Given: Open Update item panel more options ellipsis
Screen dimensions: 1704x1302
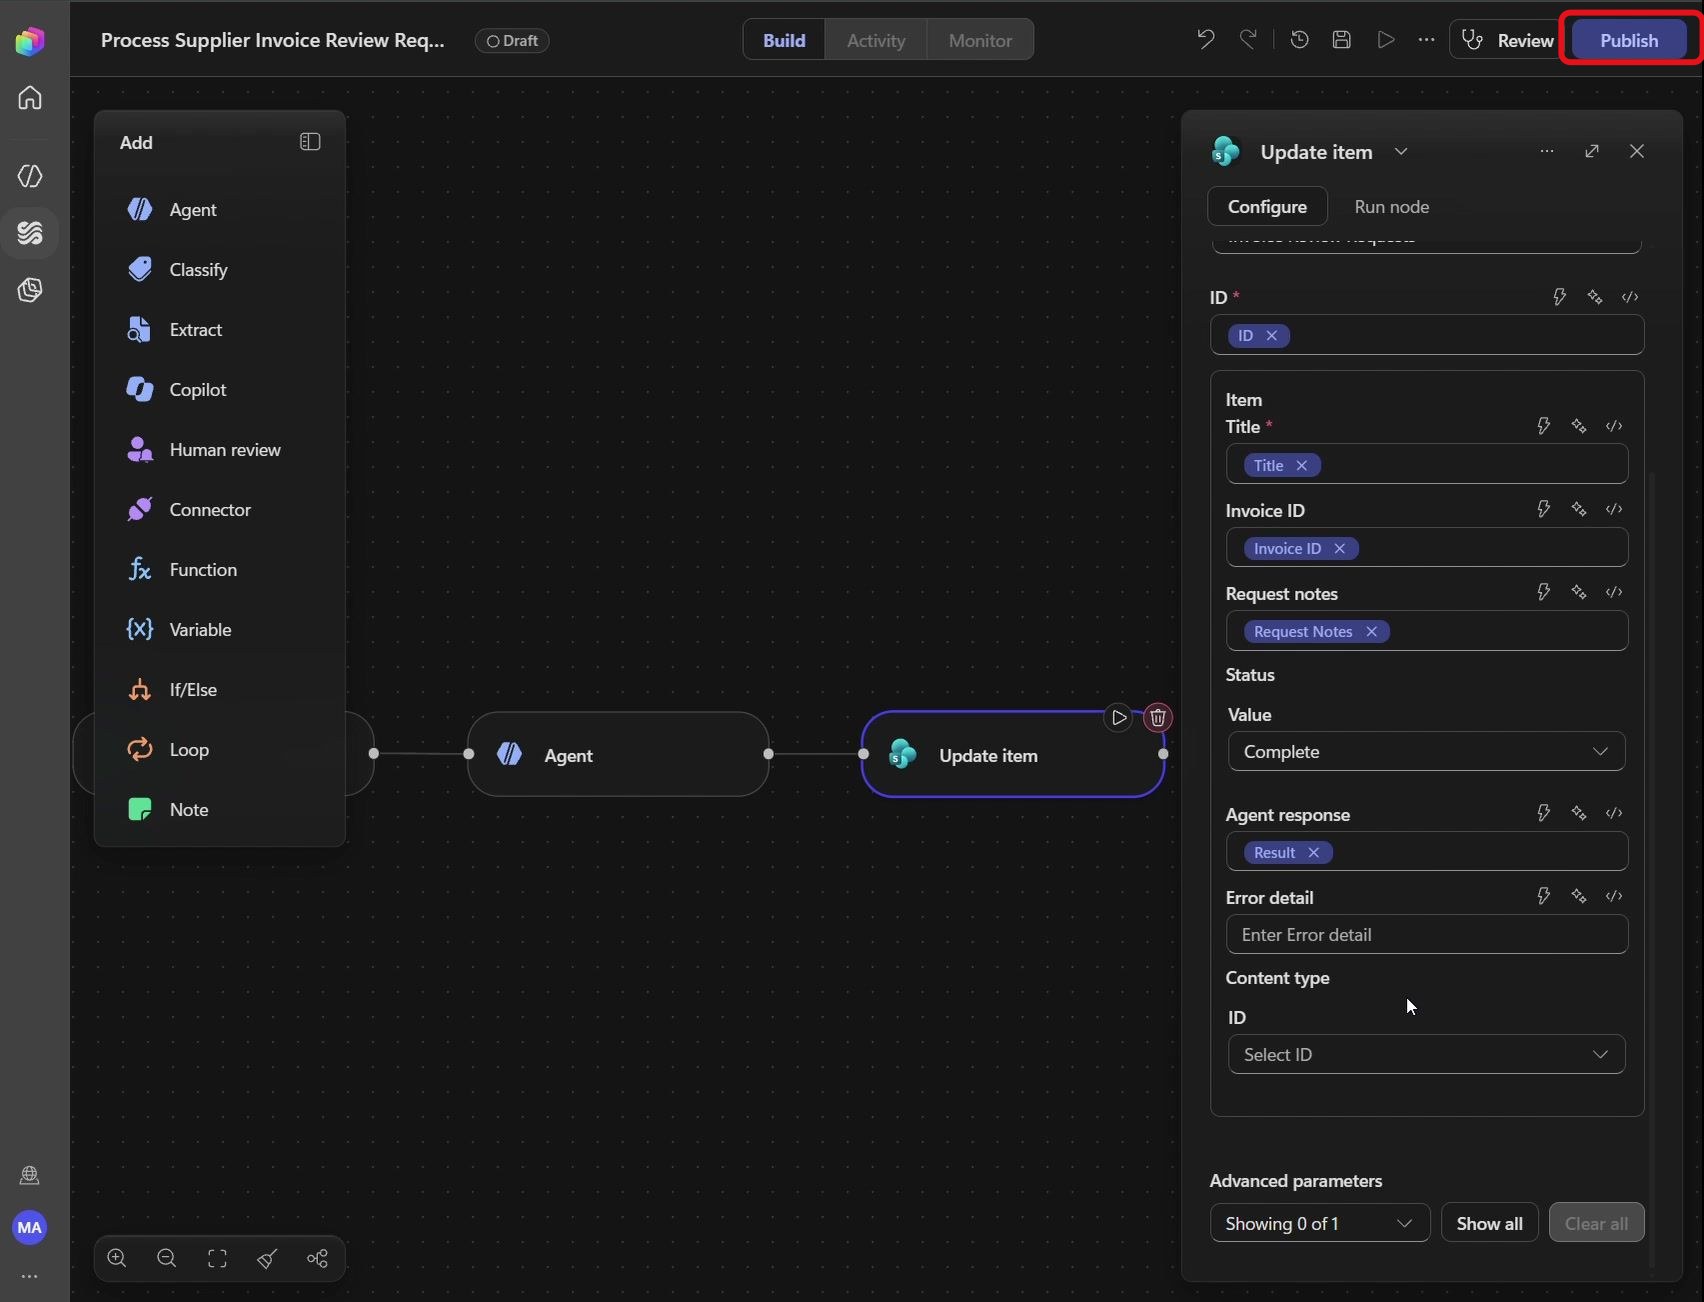Looking at the screenshot, I should [1547, 151].
